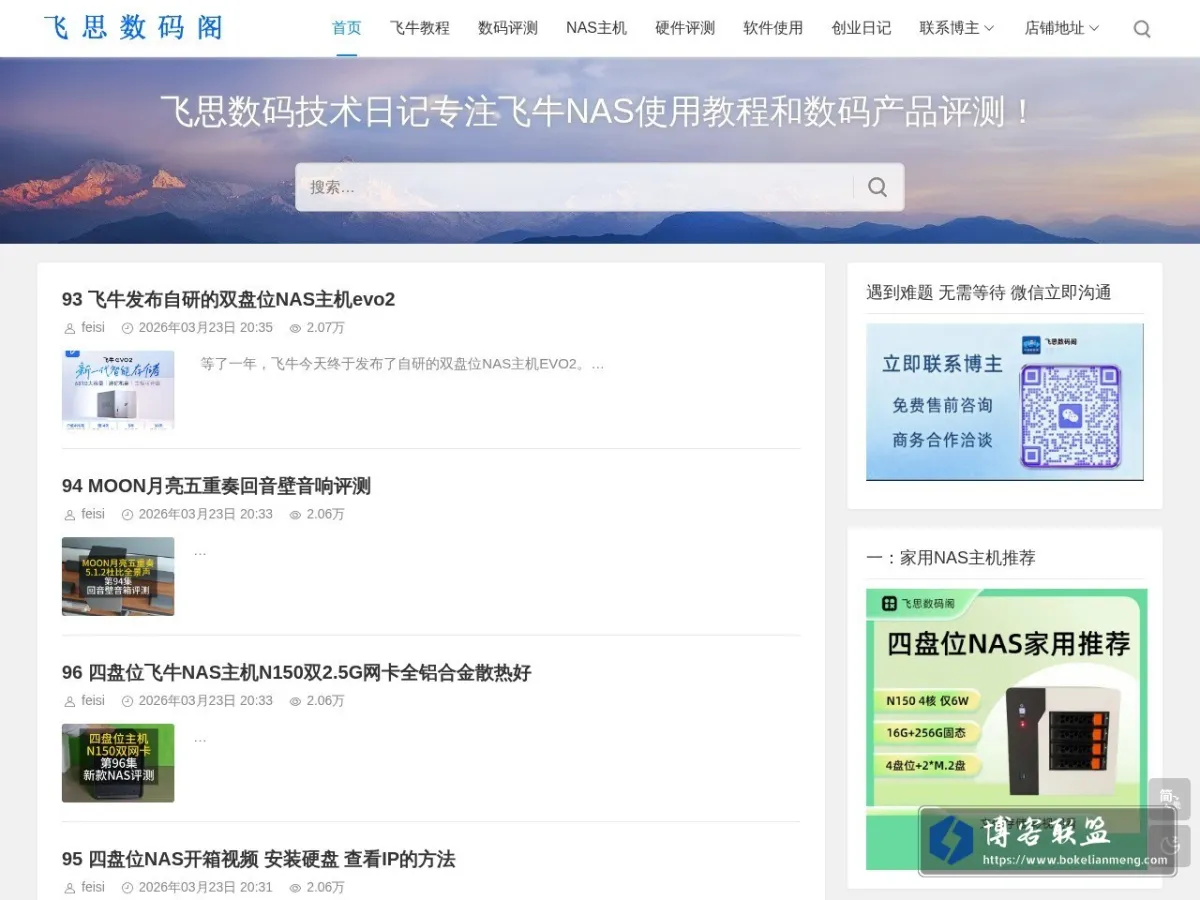Viewport: 1200px width, 900px height.
Task: Click author feisi under post 94
Action: [x=93, y=514]
